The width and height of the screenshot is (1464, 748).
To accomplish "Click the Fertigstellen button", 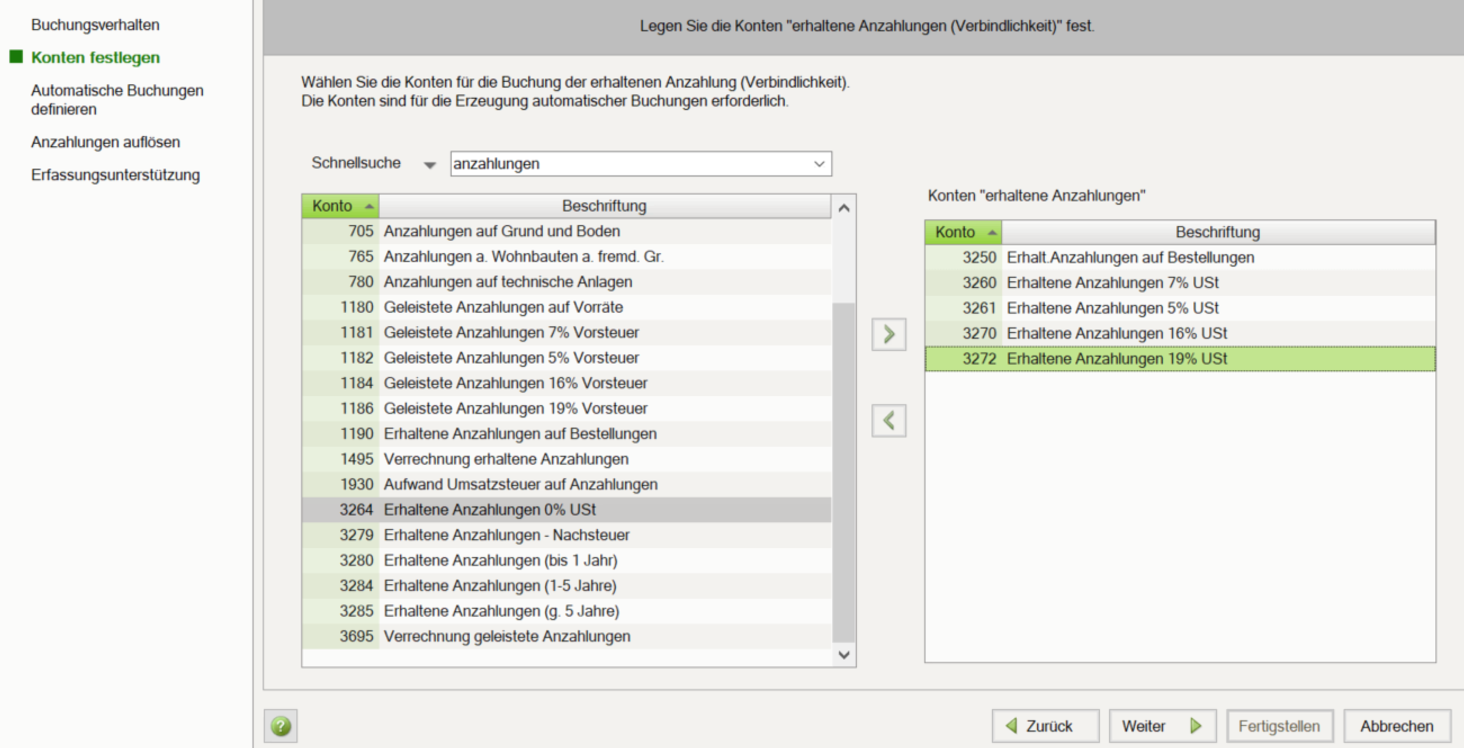I will (x=1279, y=725).
